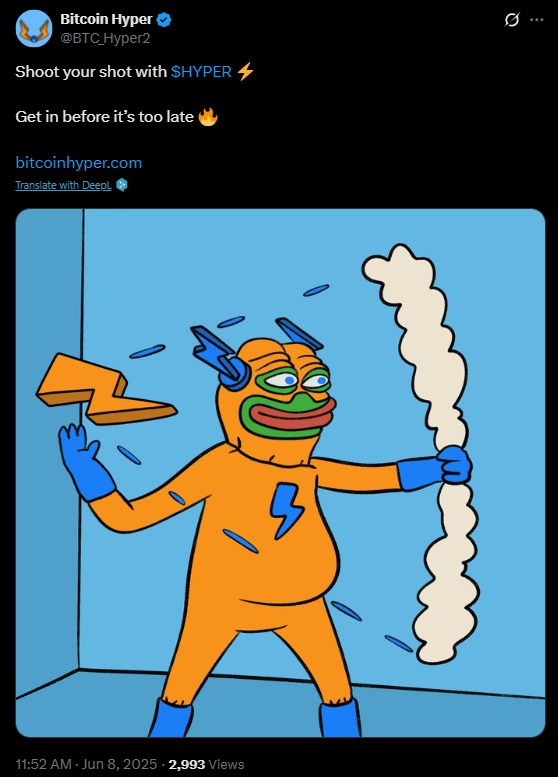Click the 11:52 AM timestamp
Image resolution: width=558 pixels, height=777 pixels.
(x=44, y=764)
